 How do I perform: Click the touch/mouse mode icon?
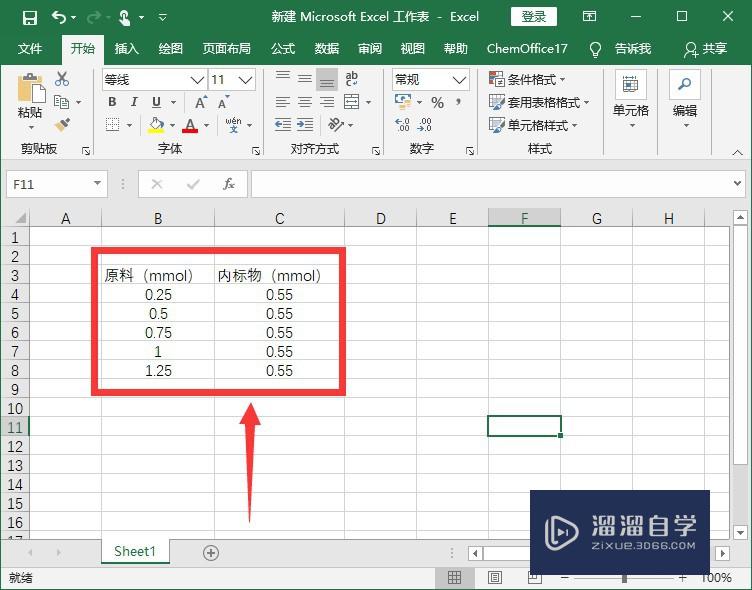124,18
